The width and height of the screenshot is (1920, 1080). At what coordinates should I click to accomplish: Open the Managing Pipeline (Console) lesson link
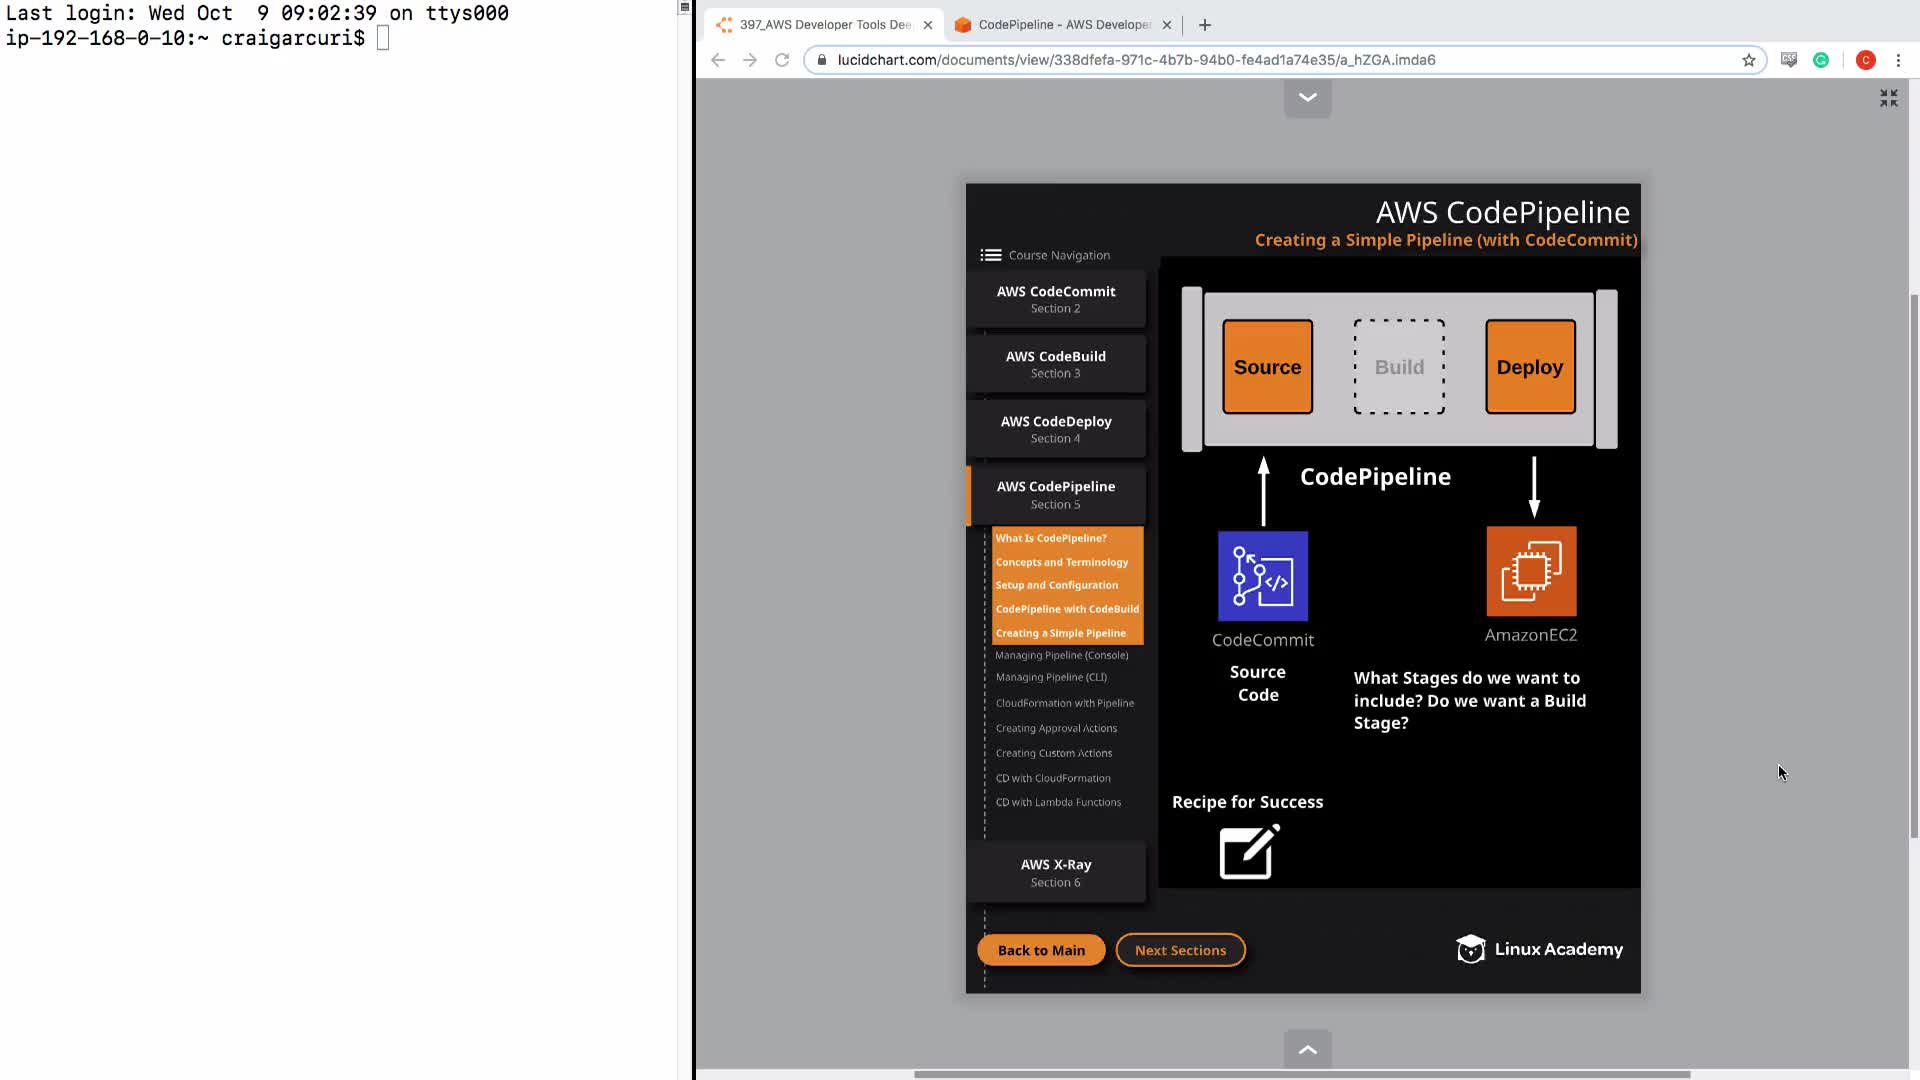(x=1061, y=655)
